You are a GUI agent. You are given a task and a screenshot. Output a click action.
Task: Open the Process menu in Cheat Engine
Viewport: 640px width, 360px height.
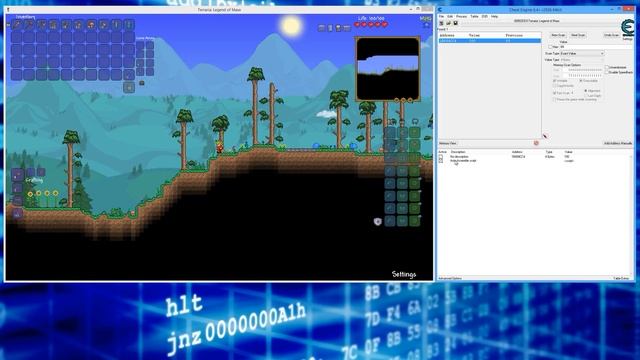click(462, 16)
